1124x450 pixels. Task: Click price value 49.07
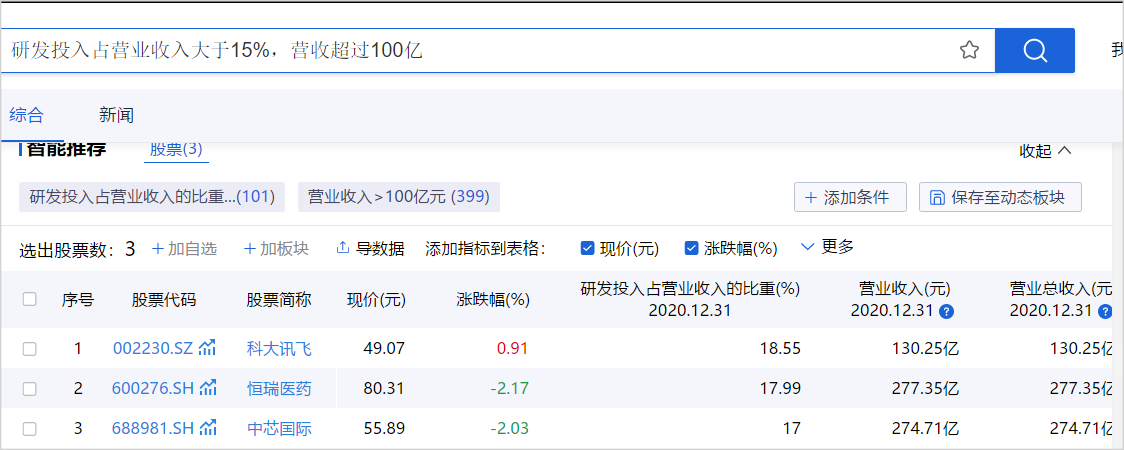[x=386, y=349]
